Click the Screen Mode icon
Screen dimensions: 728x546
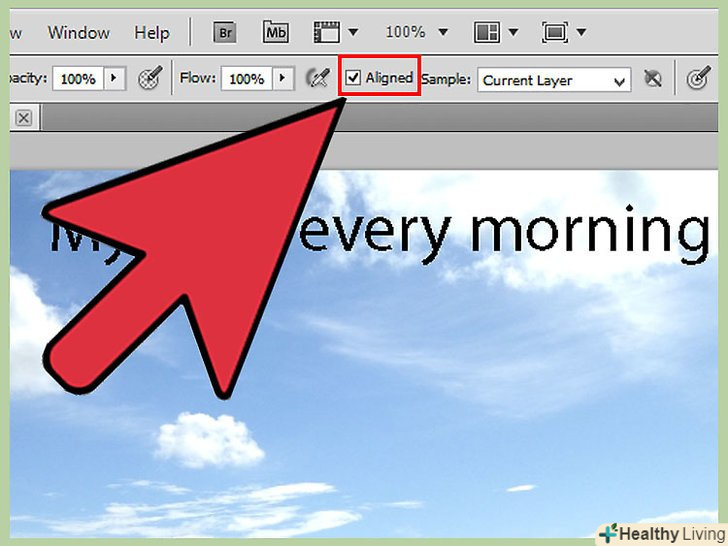[x=555, y=32]
